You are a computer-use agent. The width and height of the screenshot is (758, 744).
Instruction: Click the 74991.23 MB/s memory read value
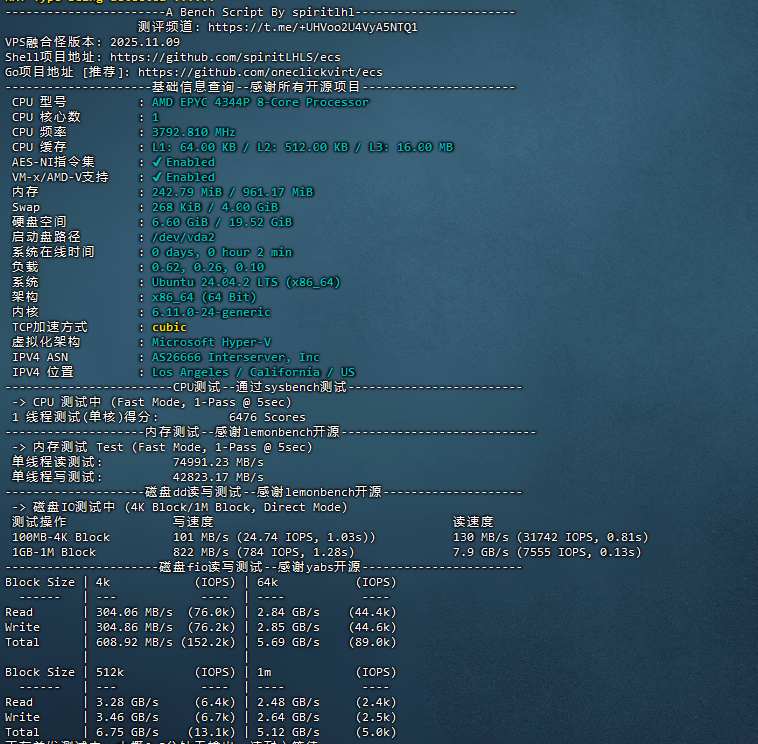coord(218,462)
